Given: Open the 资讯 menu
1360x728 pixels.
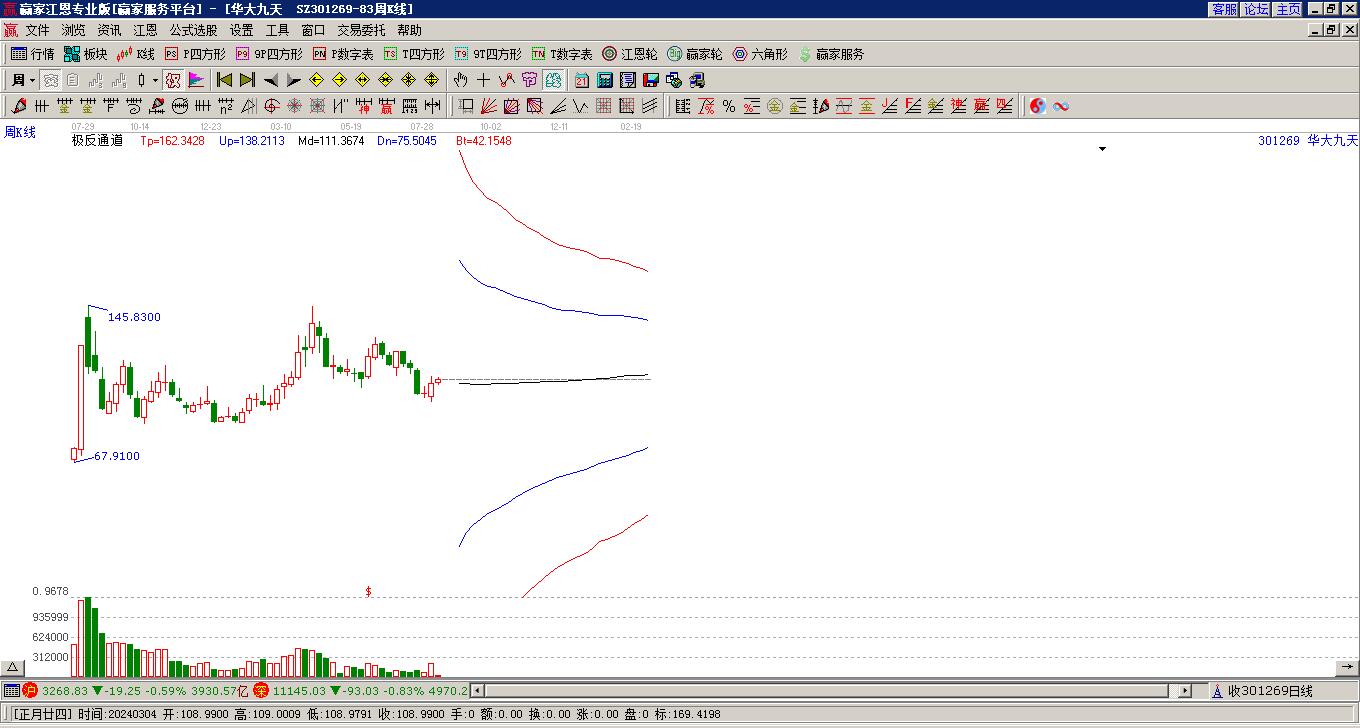Looking at the screenshot, I should (109, 31).
